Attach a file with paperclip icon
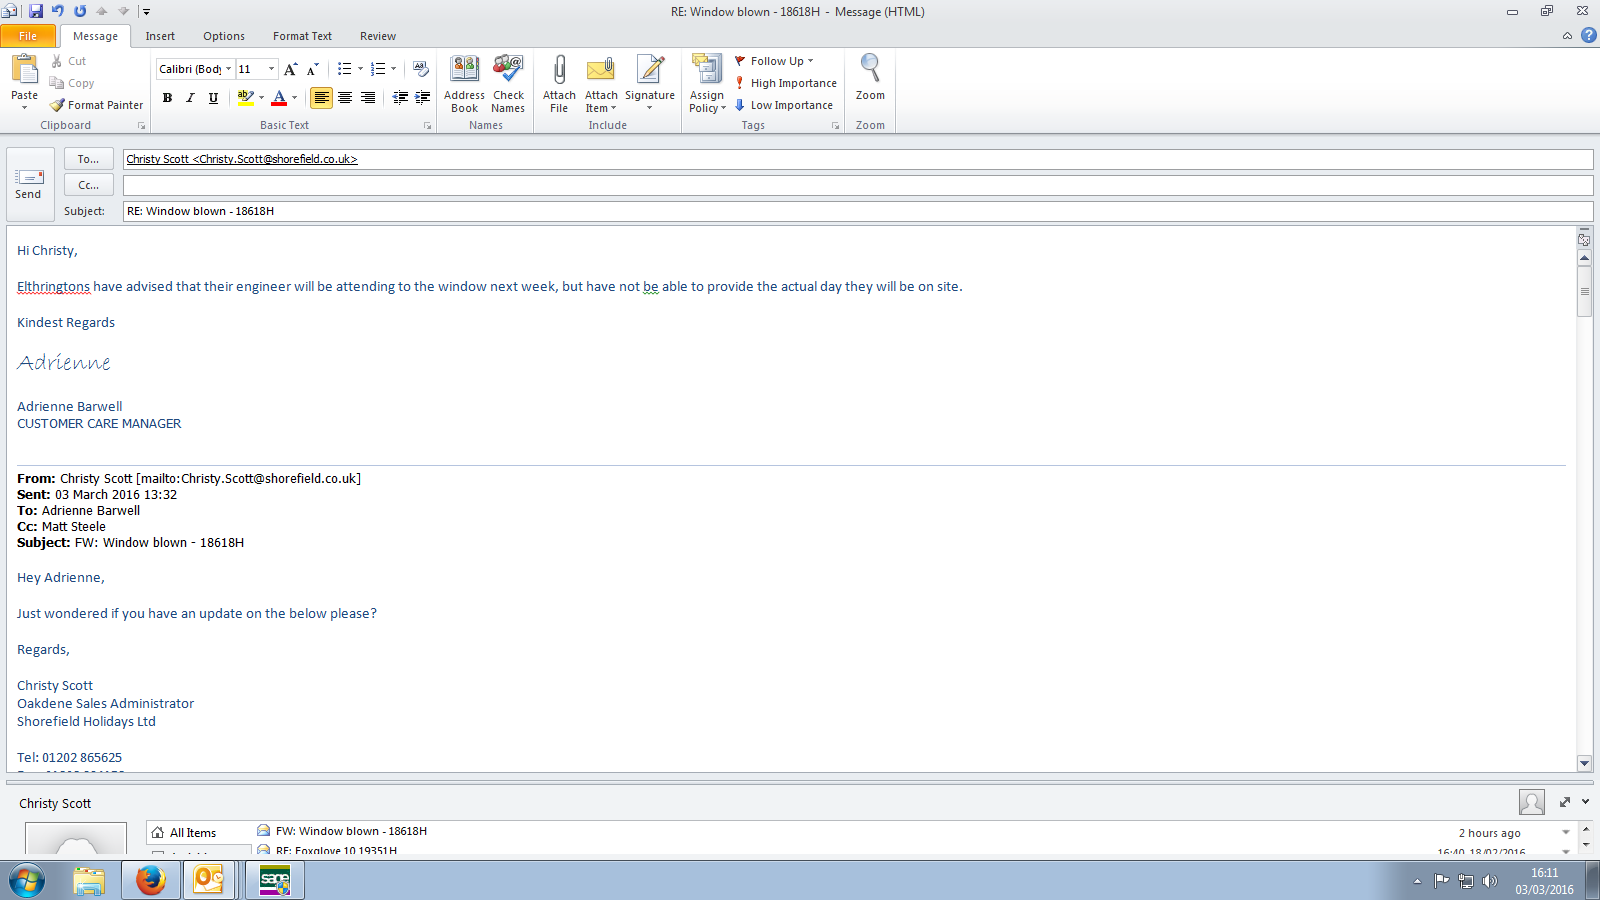This screenshot has width=1600, height=900. (x=559, y=84)
